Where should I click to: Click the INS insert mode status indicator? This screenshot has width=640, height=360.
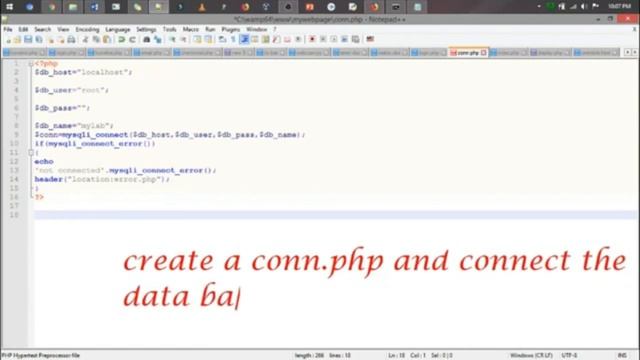622,356
